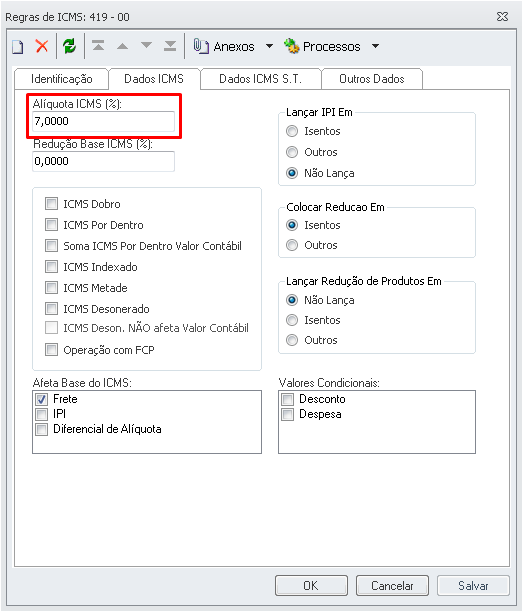This screenshot has width=523, height=611.
Task: Open the Outros Dados tab
Action: [x=372, y=79]
